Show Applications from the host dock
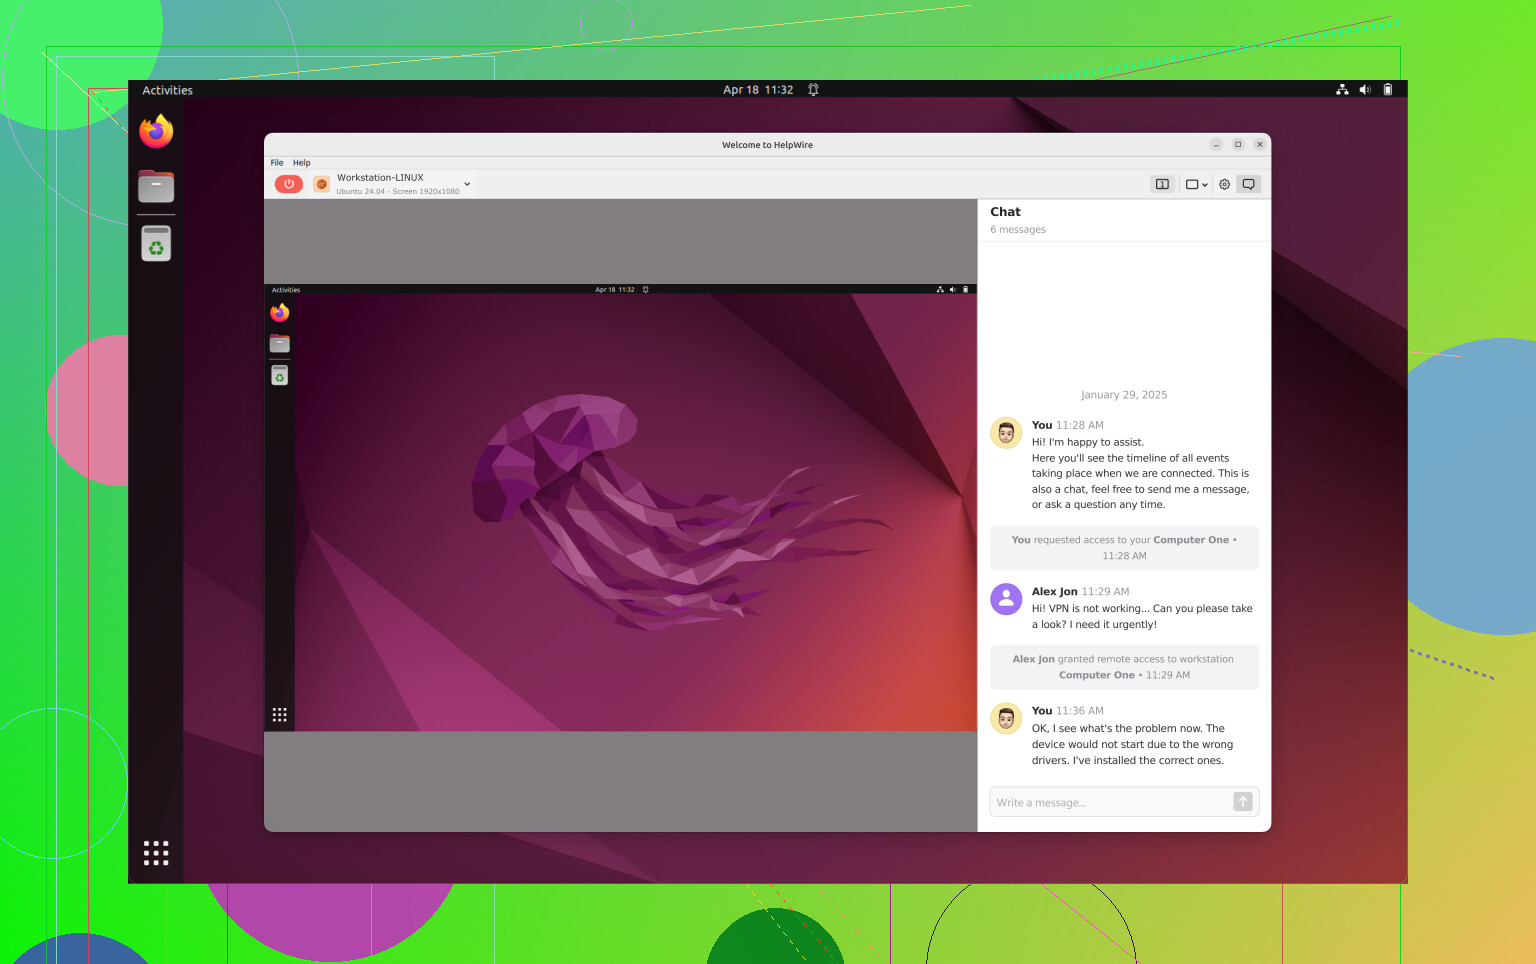This screenshot has width=1536, height=964. pyautogui.click(x=156, y=853)
